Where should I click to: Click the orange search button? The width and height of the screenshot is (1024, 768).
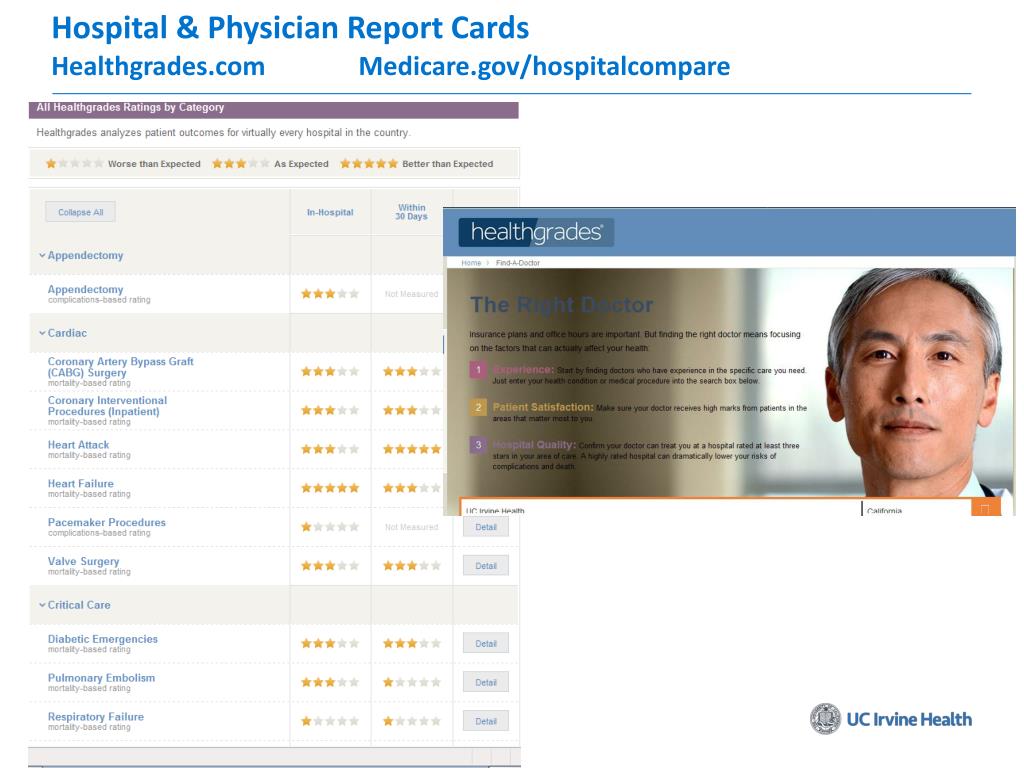click(985, 507)
